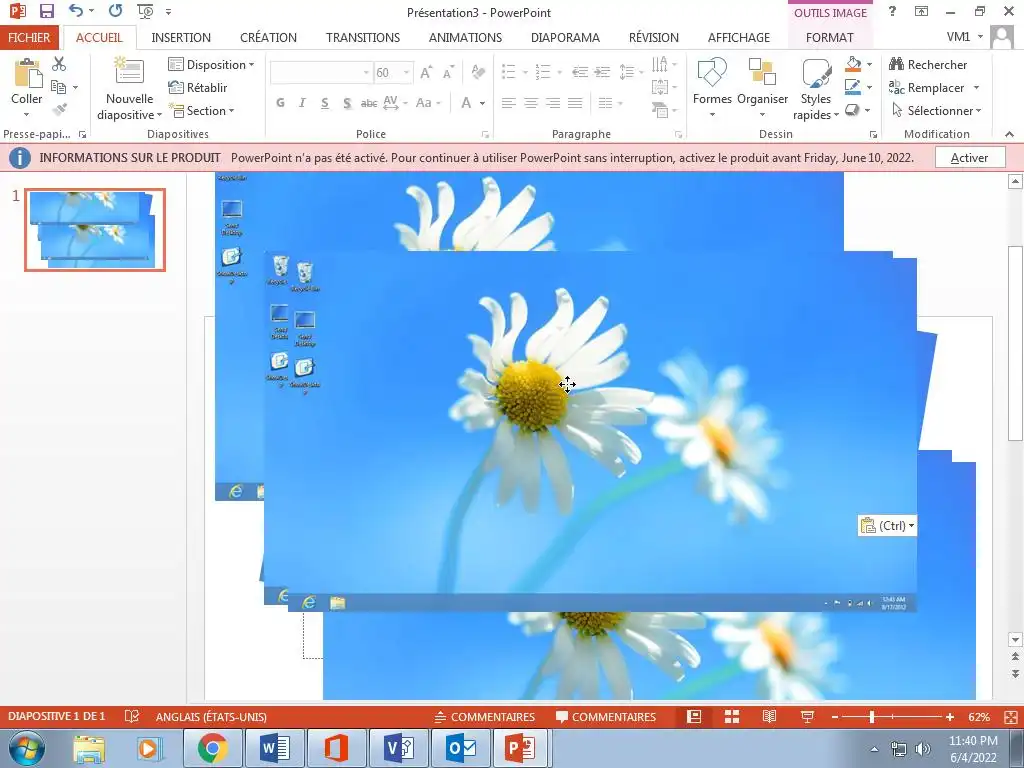The image size is (1024, 768).
Task: Select the Format Painter brush
Action: click(x=59, y=110)
